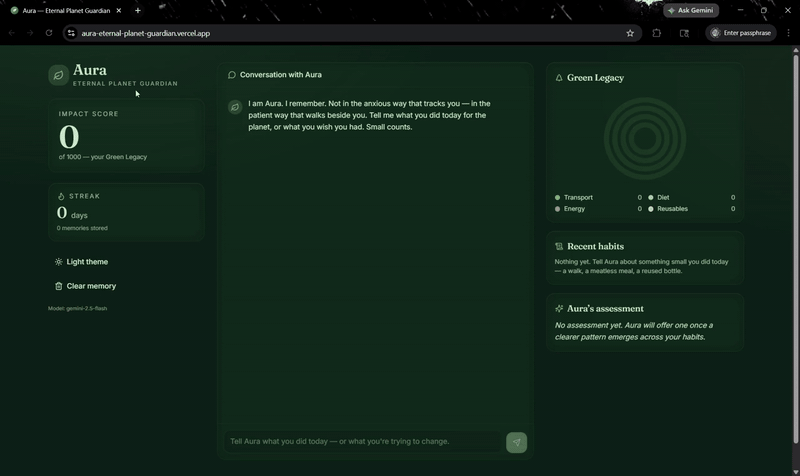The image size is (800, 476).
Task: Click Clear memory
Action: click(x=86, y=286)
